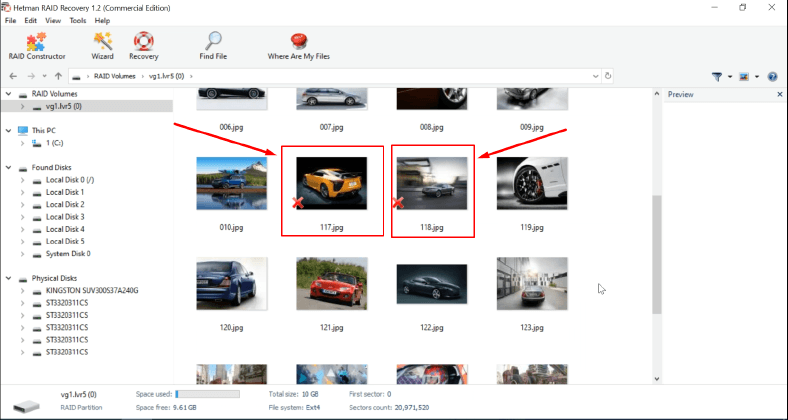Viewport: 788px width, 420px height.
Task: Select the 119.jpg white car thumbnail
Action: coord(532,183)
